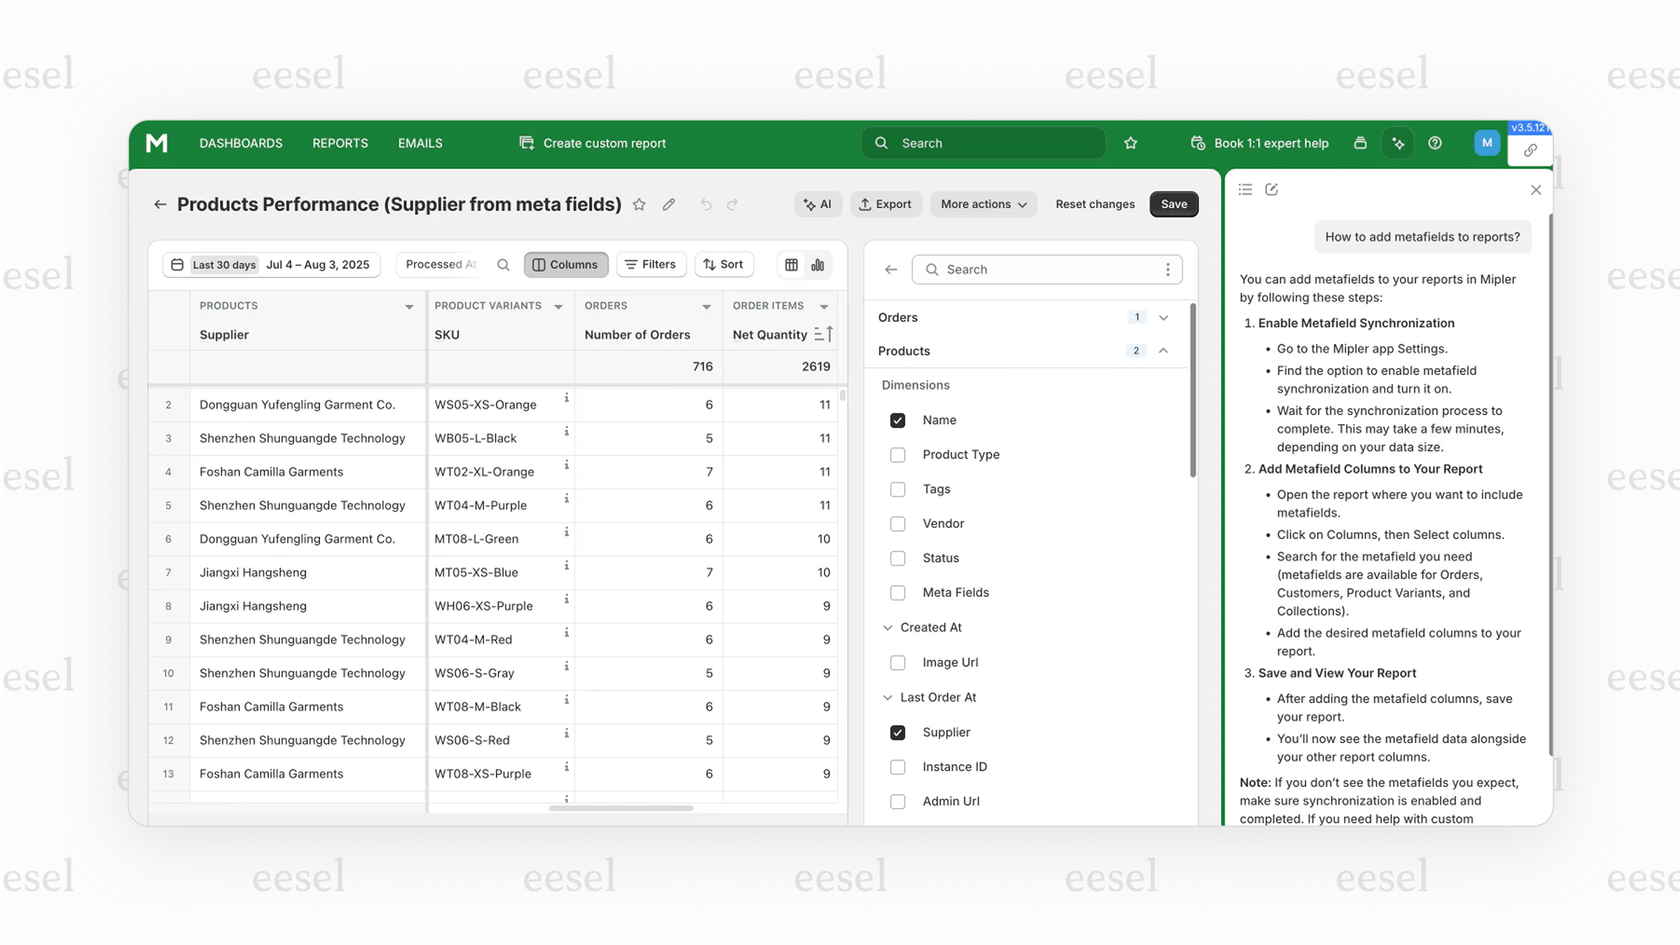
Task: Open the EMAILS section
Action: [x=419, y=143]
